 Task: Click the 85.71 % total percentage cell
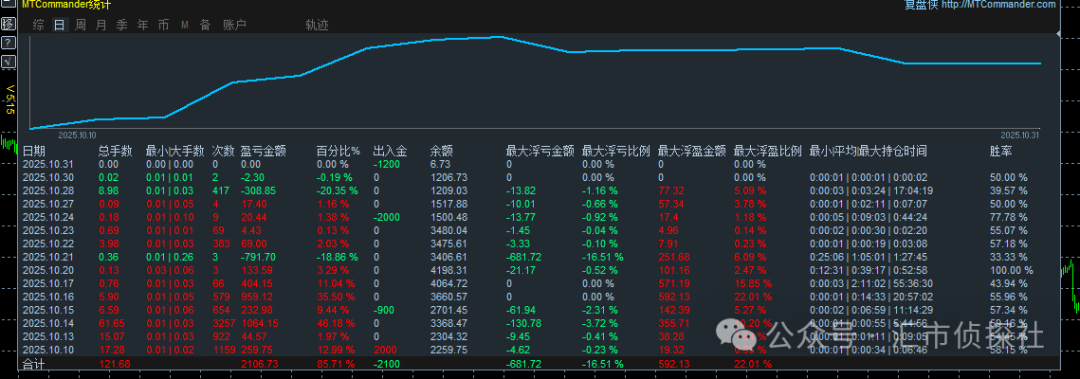click(x=335, y=364)
